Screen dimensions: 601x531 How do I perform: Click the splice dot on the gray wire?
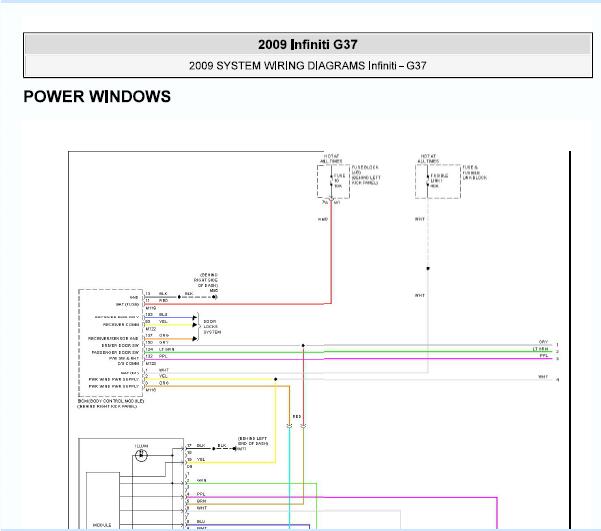tap(303, 345)
